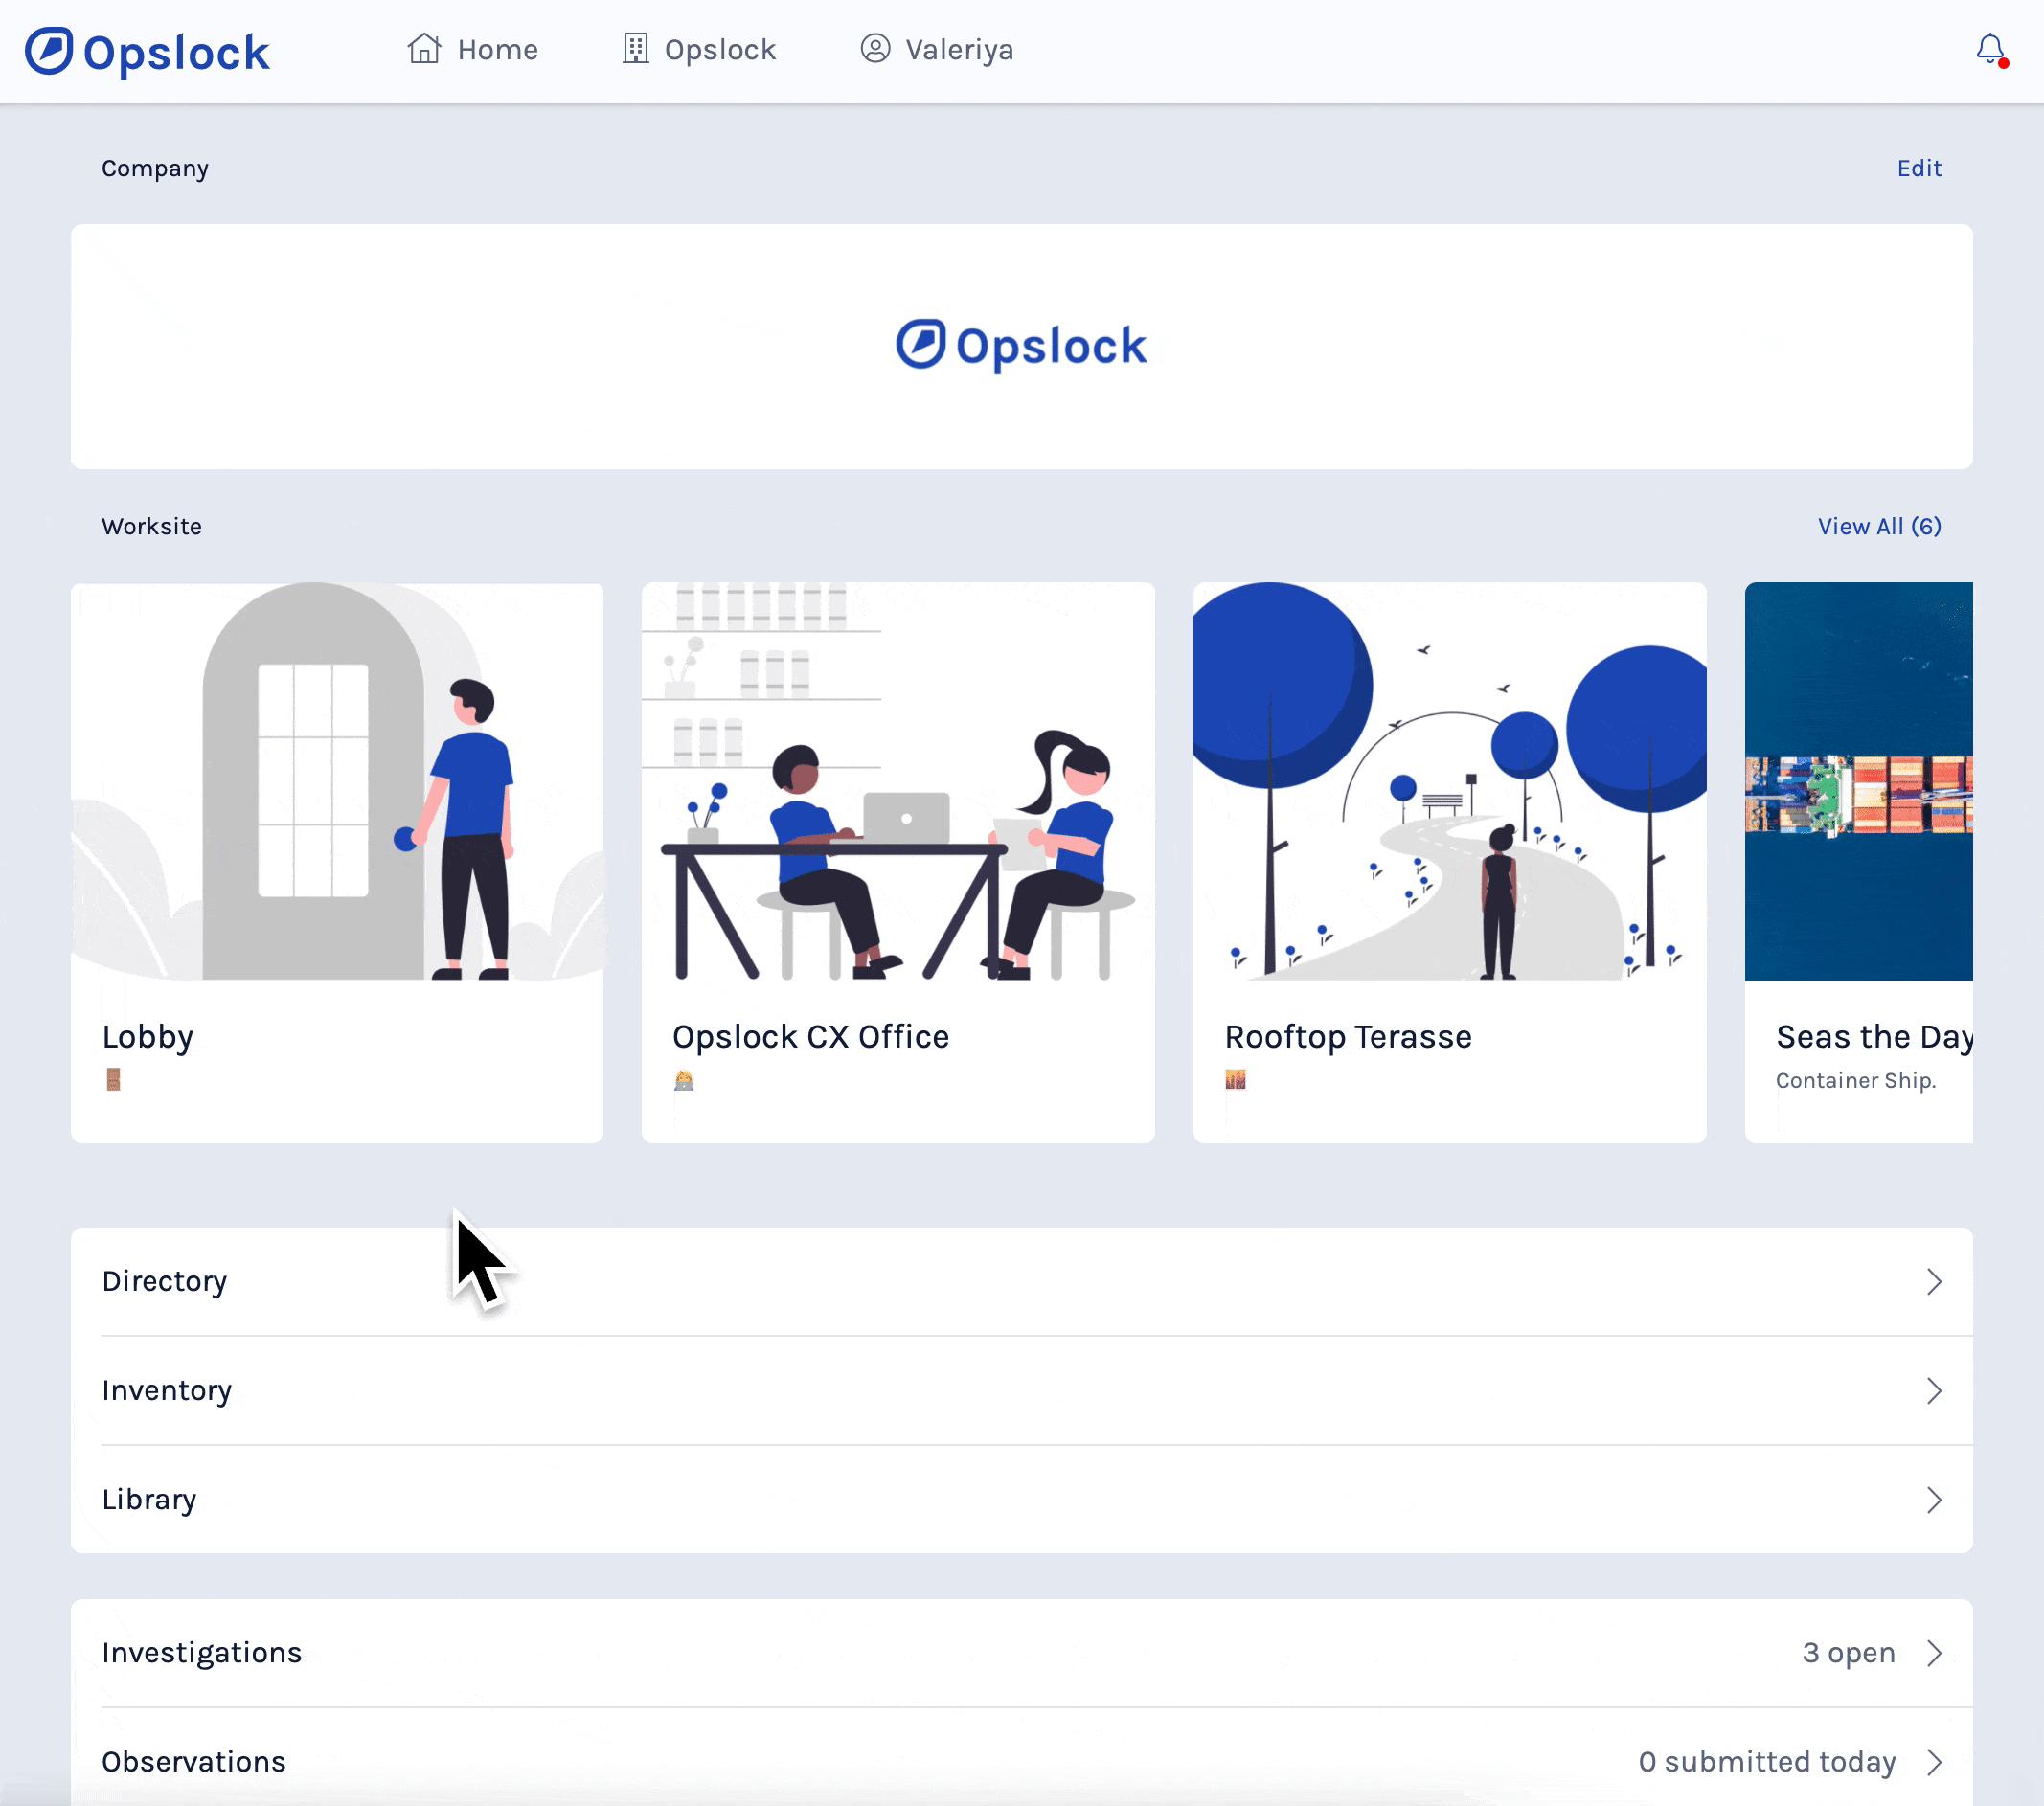
Task: Click the Edit company link
Action: [1918, 168]
